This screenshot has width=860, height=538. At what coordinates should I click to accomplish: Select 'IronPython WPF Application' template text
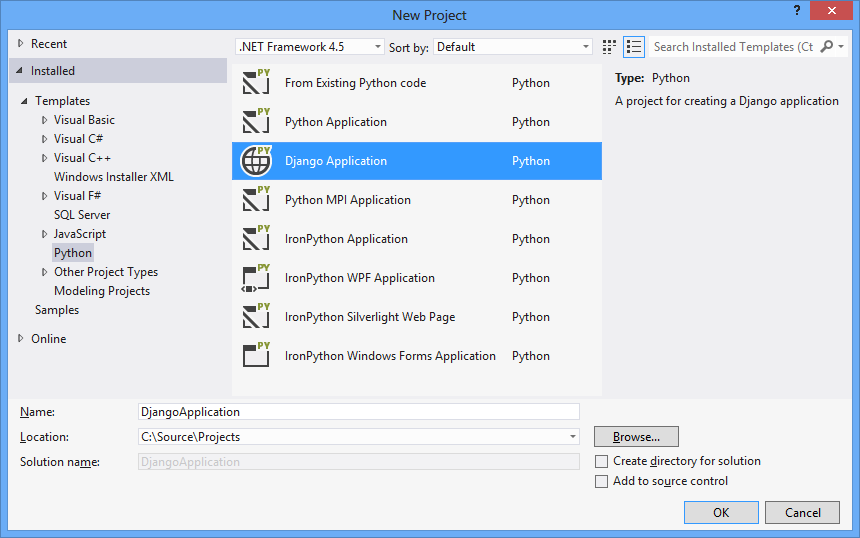click(x=360, y=278)
